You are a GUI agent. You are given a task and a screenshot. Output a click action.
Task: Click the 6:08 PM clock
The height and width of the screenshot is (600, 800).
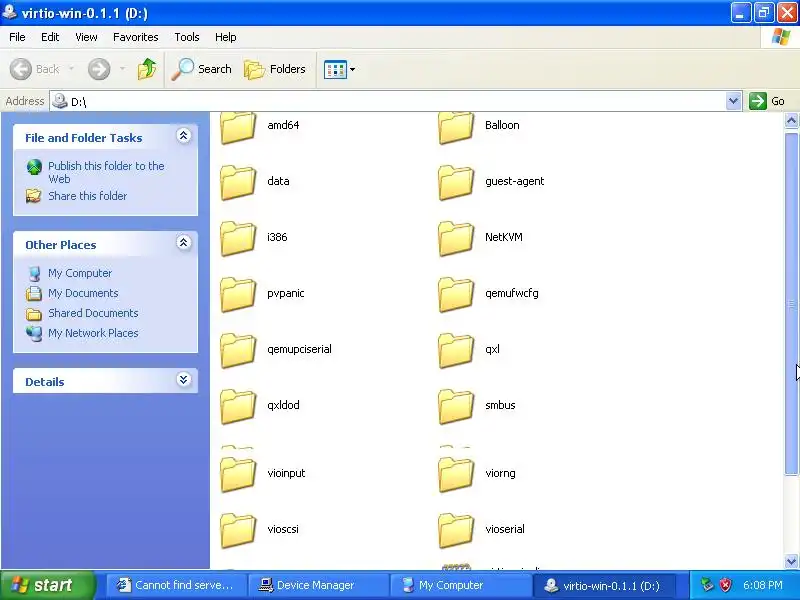[x=763, y=585]
